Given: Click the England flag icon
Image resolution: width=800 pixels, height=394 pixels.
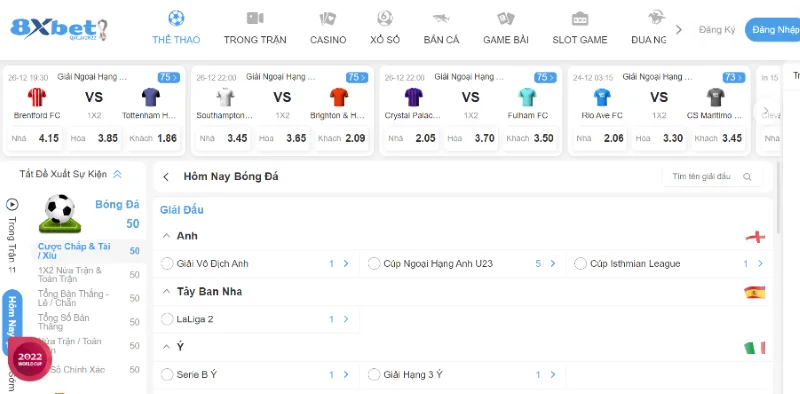Looking at the screenshot, I should (755, 237).
